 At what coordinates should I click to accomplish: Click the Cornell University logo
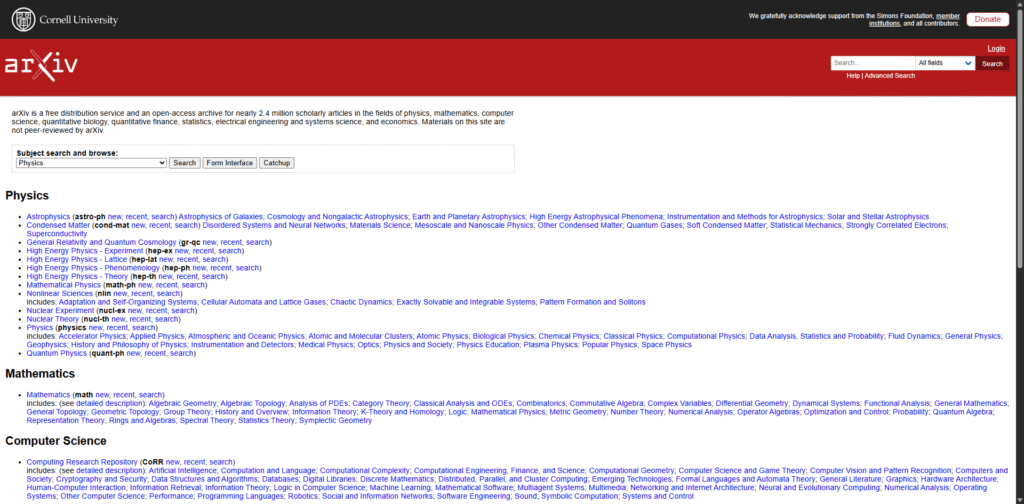click(x=65, y=19)
